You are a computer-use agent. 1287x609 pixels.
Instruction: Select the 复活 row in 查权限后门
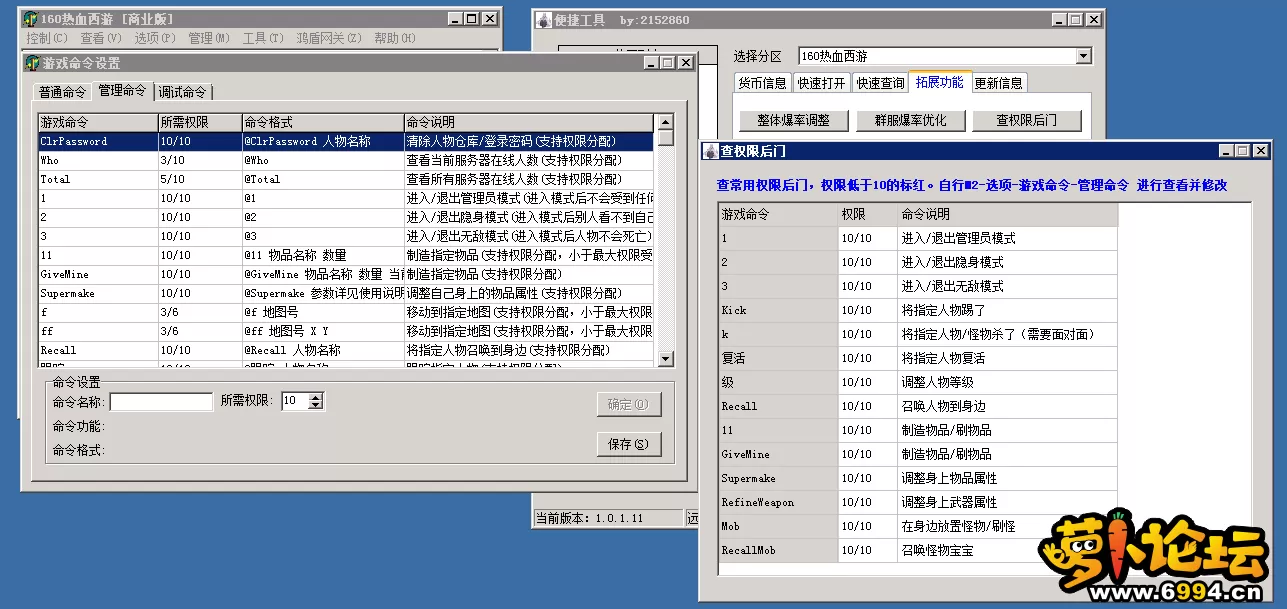point(918,358)
